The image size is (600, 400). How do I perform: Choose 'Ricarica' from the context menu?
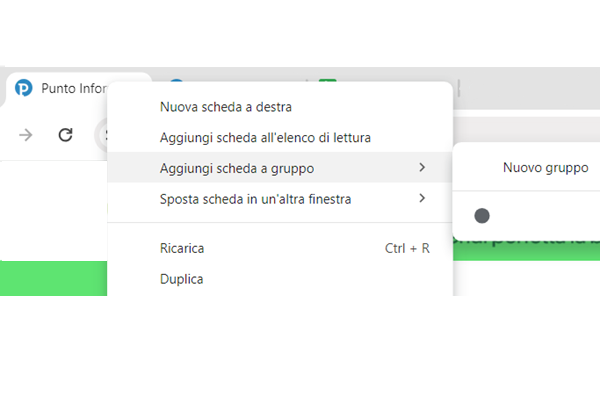pos(182,248)
